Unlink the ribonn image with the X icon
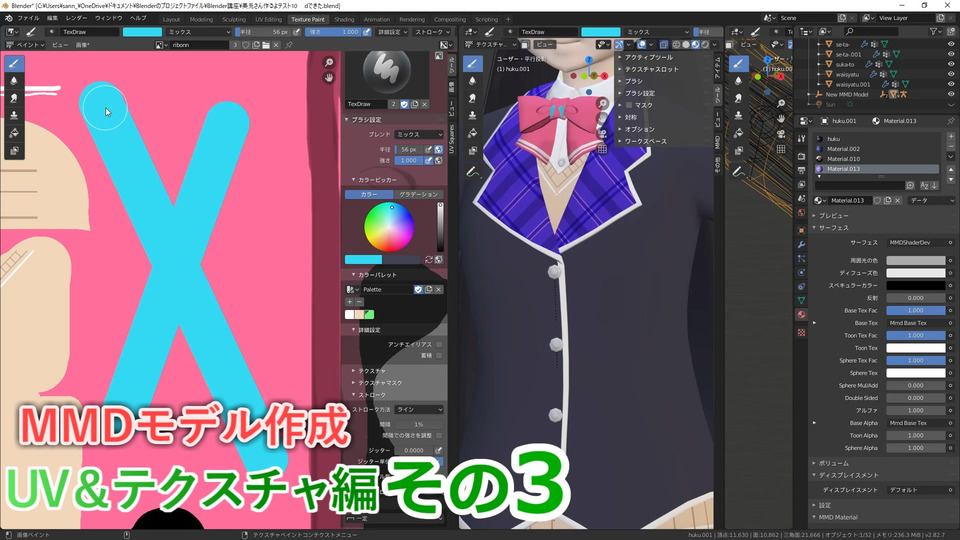 click(276, 45)
